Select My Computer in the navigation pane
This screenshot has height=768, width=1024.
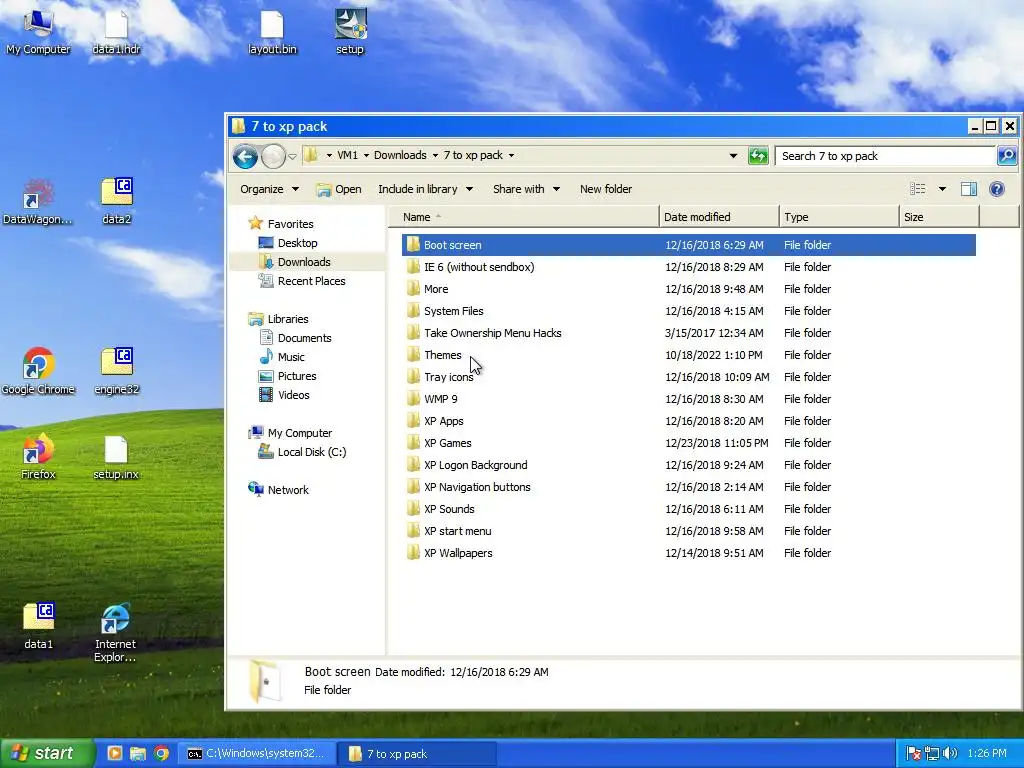(290, 432)
